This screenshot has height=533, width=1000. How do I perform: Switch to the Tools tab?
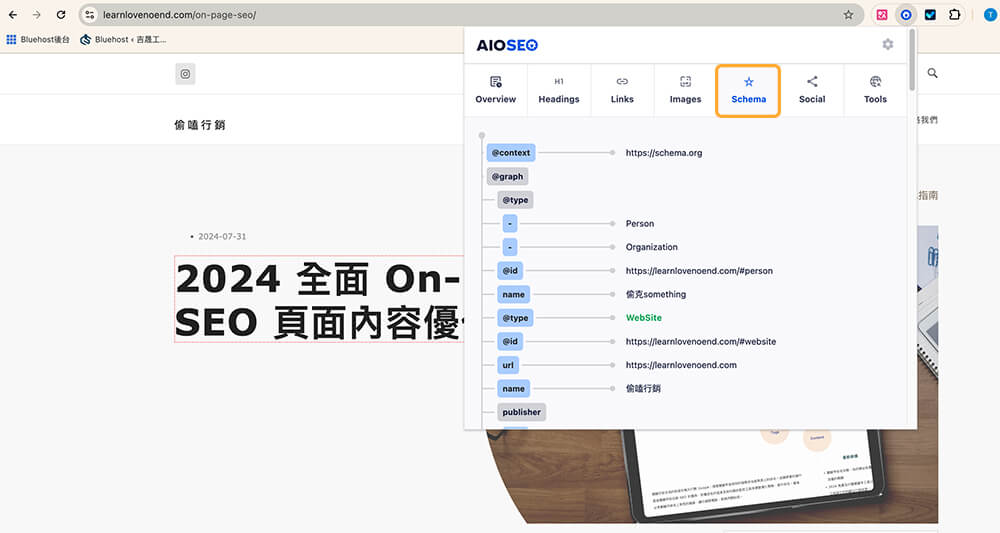[x=875, y=91]
